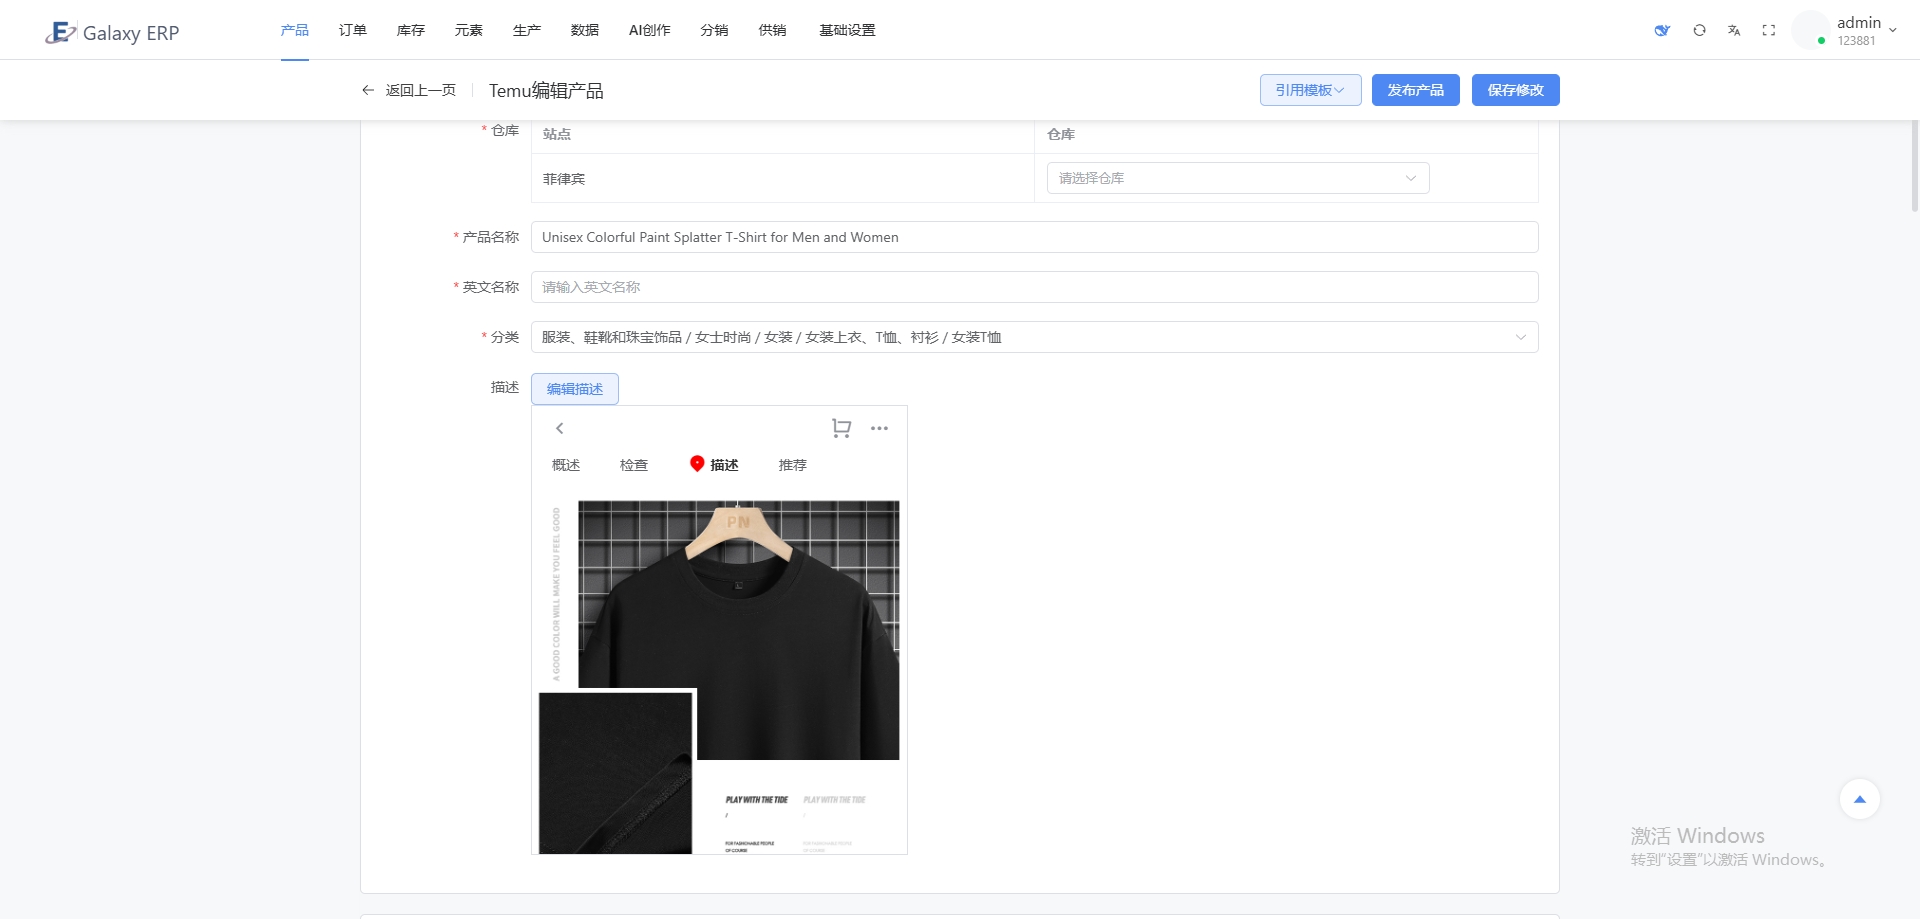The image size is (1920, 919).
Task: Expand the admin account menu
Action: point(1865,30)
